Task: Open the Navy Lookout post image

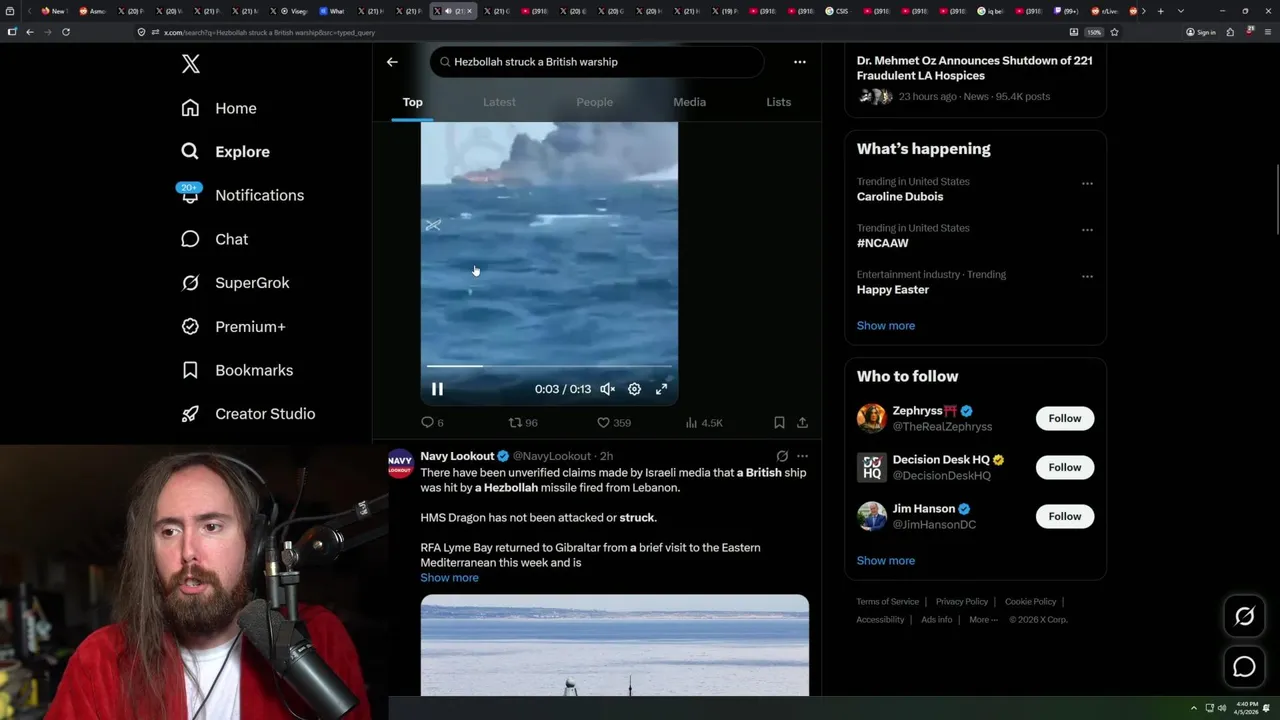Action: (x=614, y=645)
